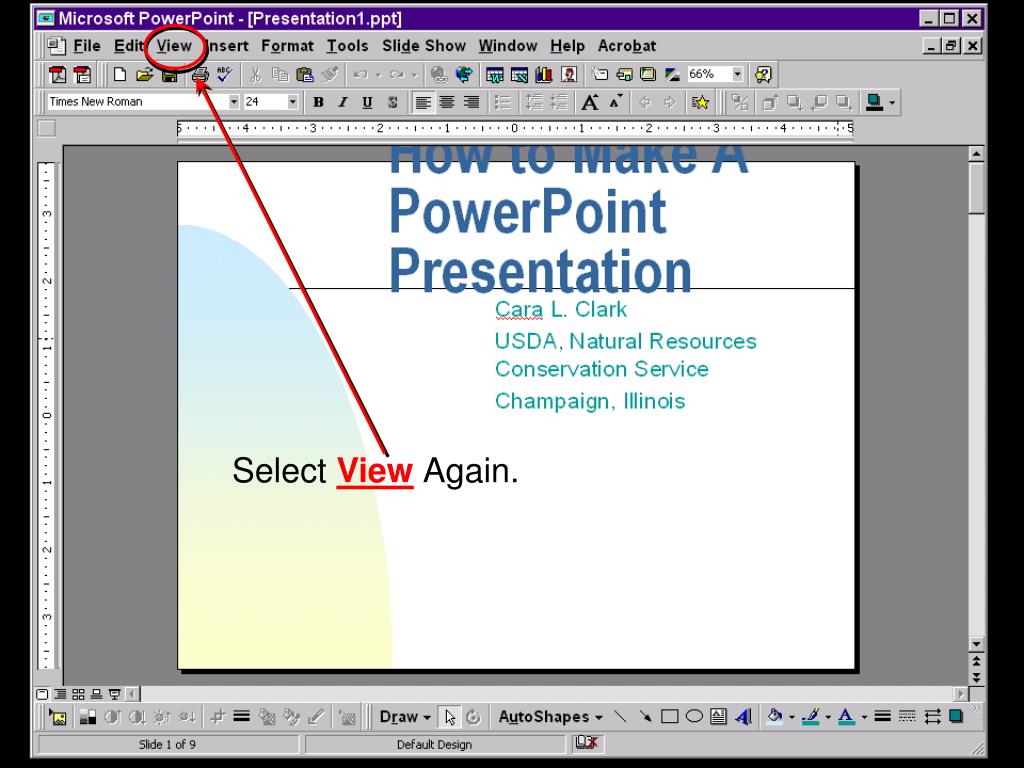The height and width of the screenshot is (768, 1024).
Task: Click the Copy icon
Action: (x=280, y=74)
